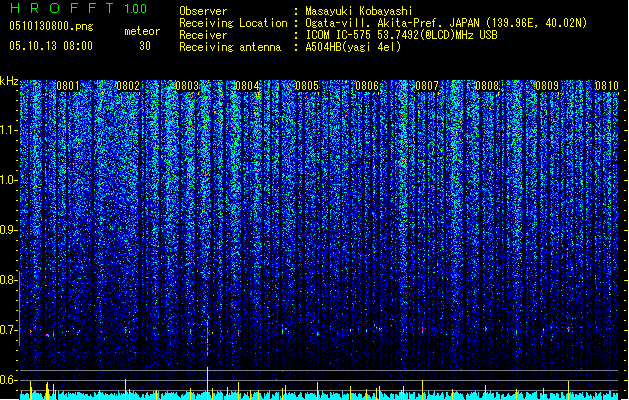
Task: Click the Receiving Location label
Action: coord(233,23)
